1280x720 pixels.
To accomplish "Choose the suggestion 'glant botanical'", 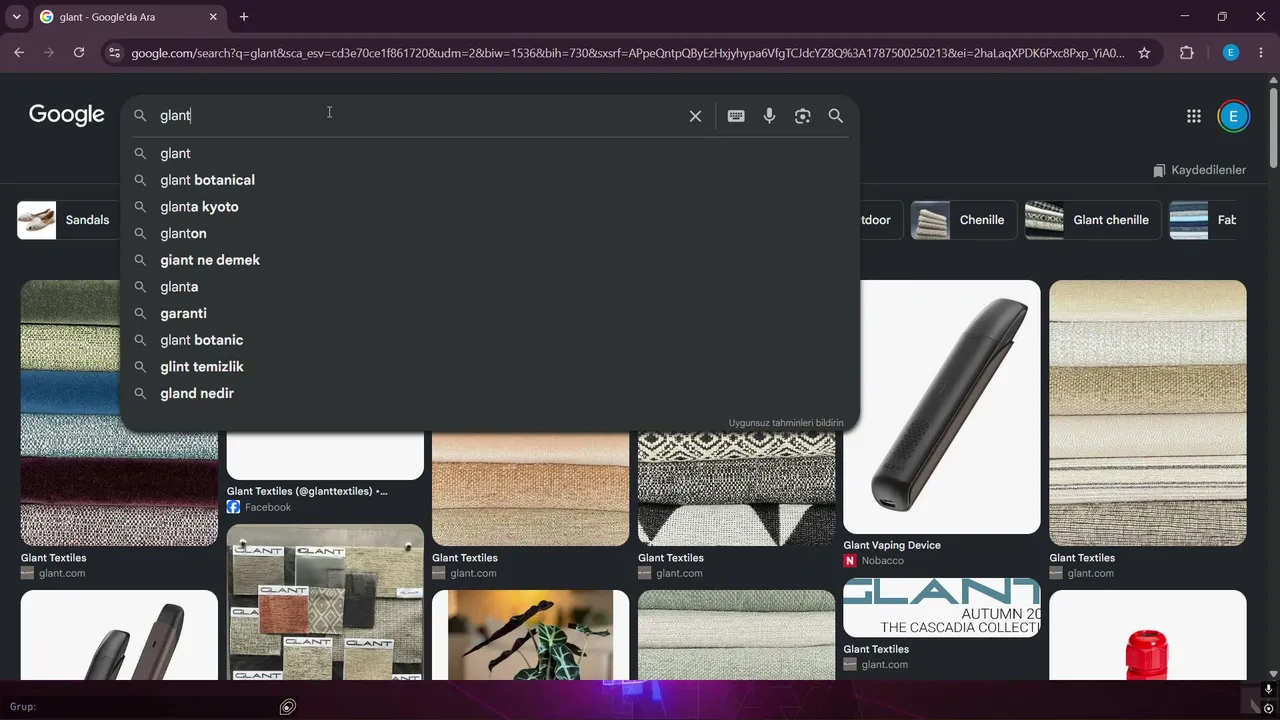I will (490, 180).
